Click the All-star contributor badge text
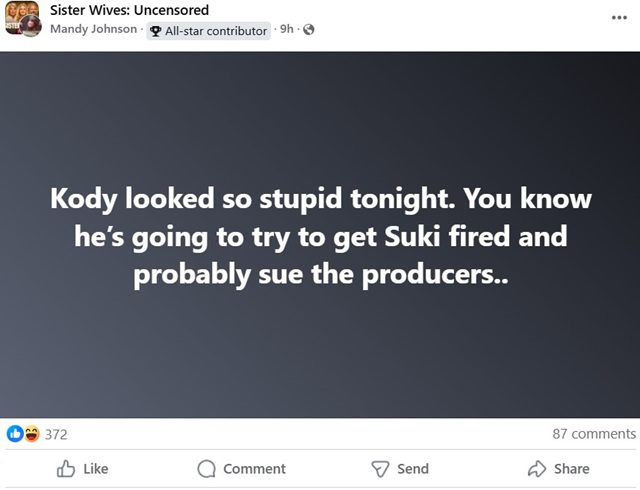Viewport: 640px width, 490px height. [x=216, y=31]
